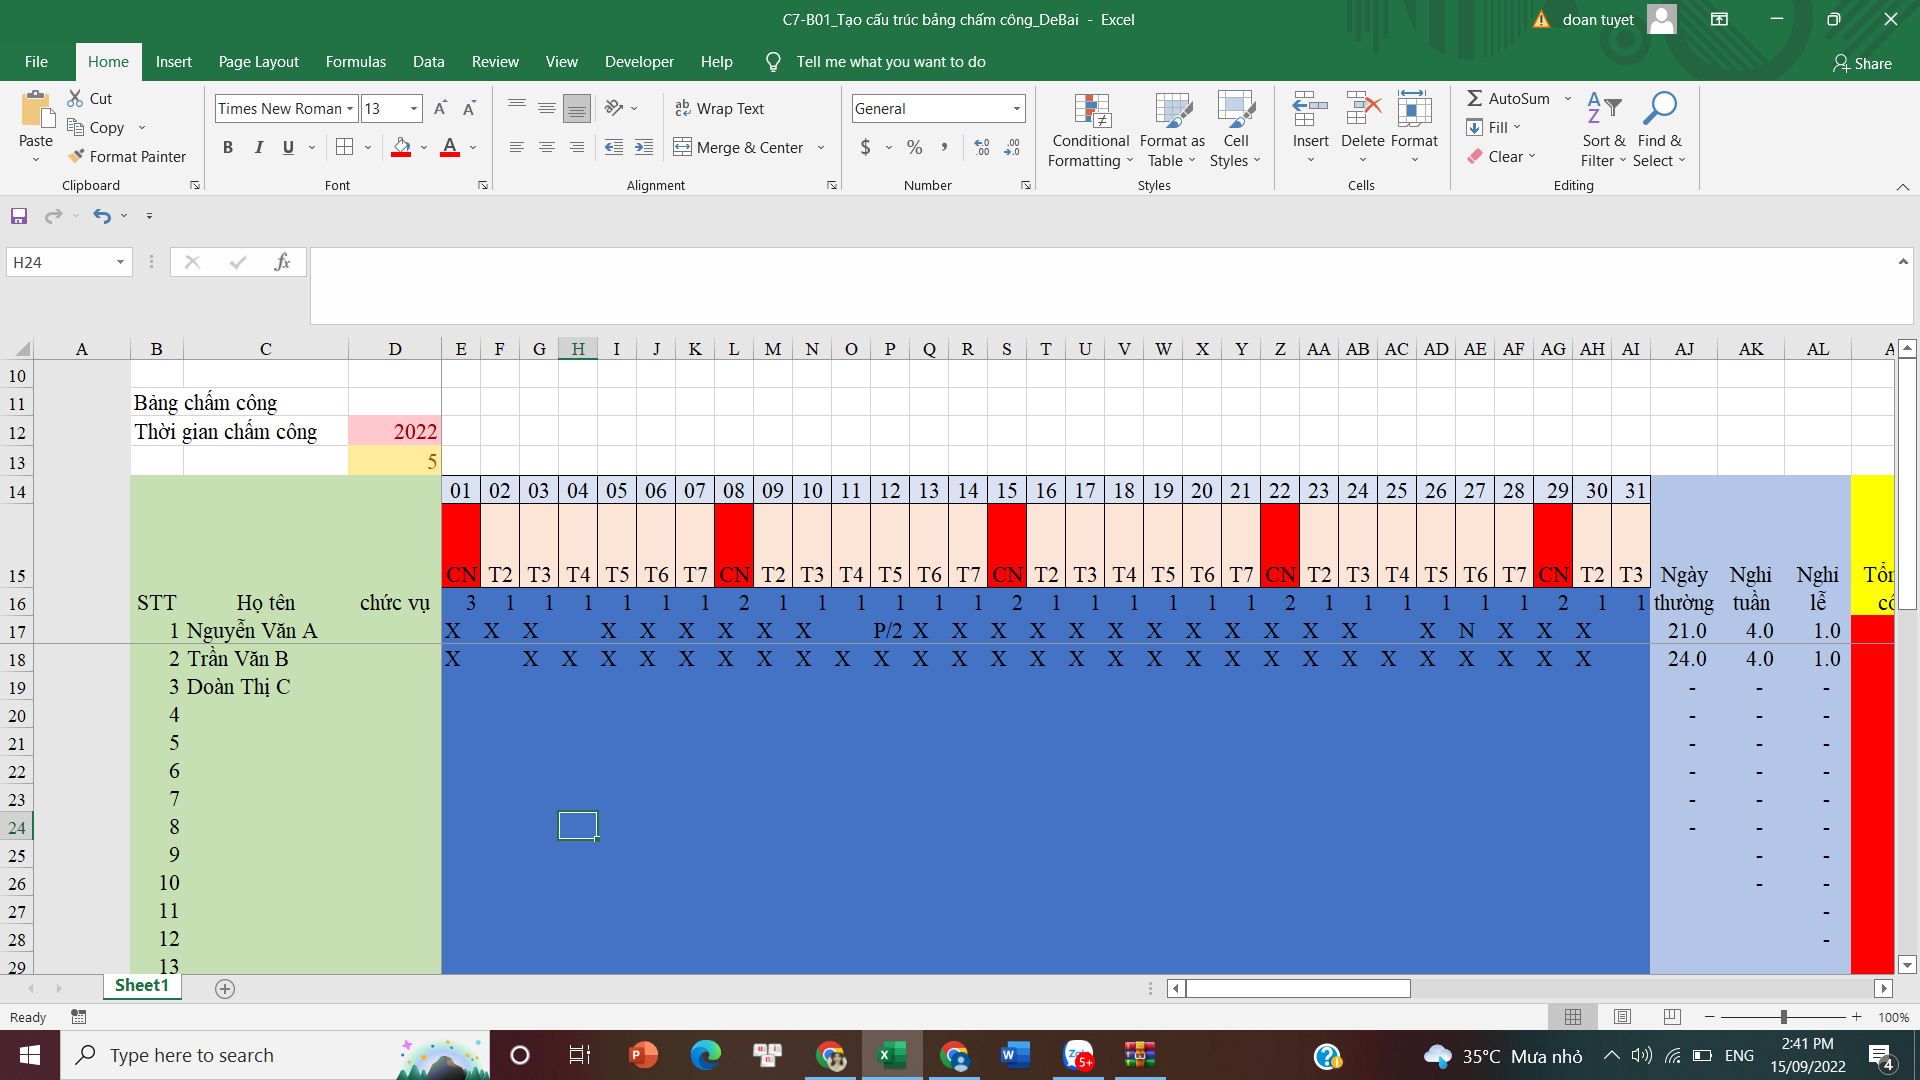Click the Format cells icon
Viewport: 1920px width, 1080px height.
(x=1414, y=108)
